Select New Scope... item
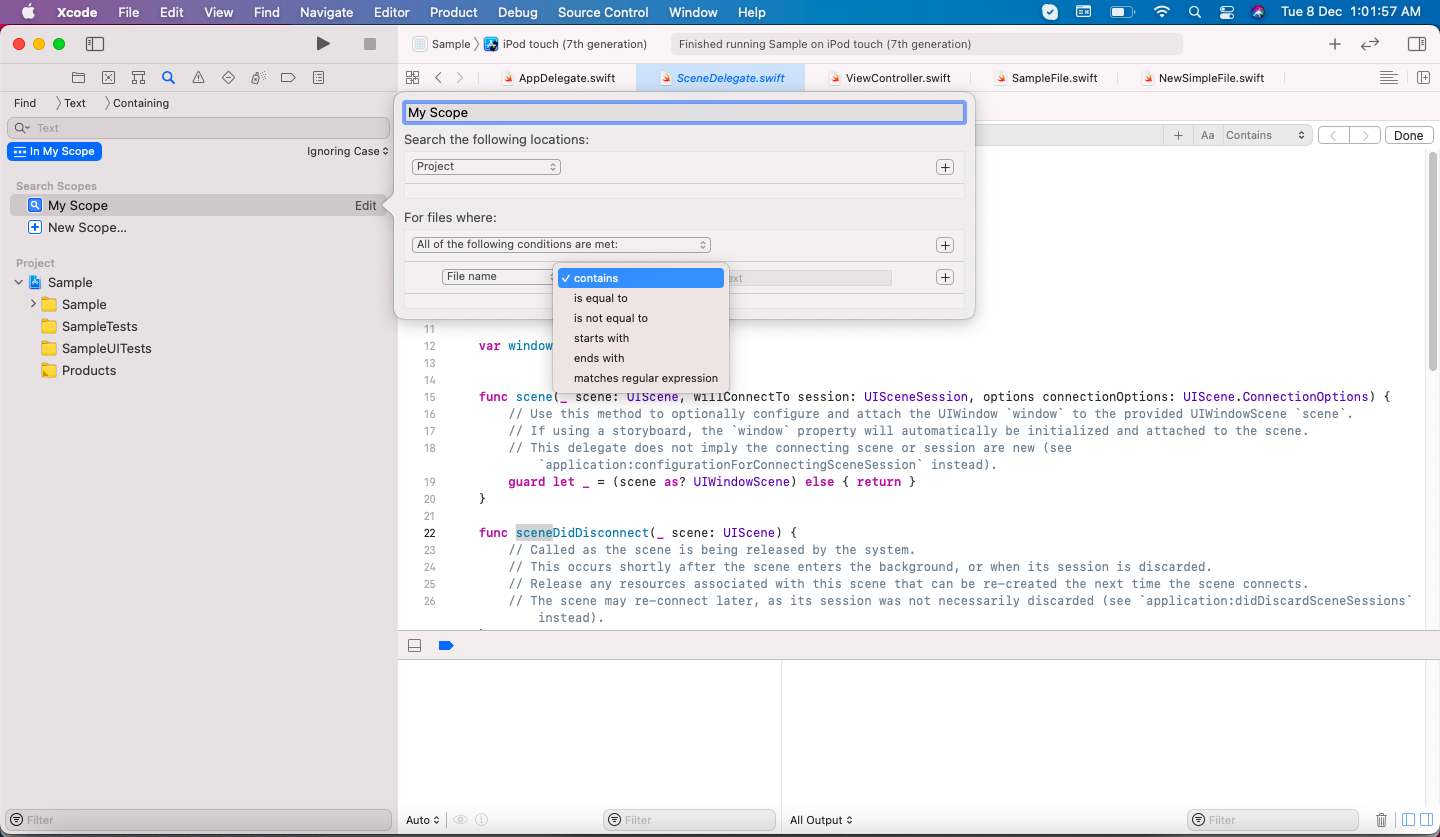The height and width of the screenshot is (837, 1440). [x=87, y=227]
